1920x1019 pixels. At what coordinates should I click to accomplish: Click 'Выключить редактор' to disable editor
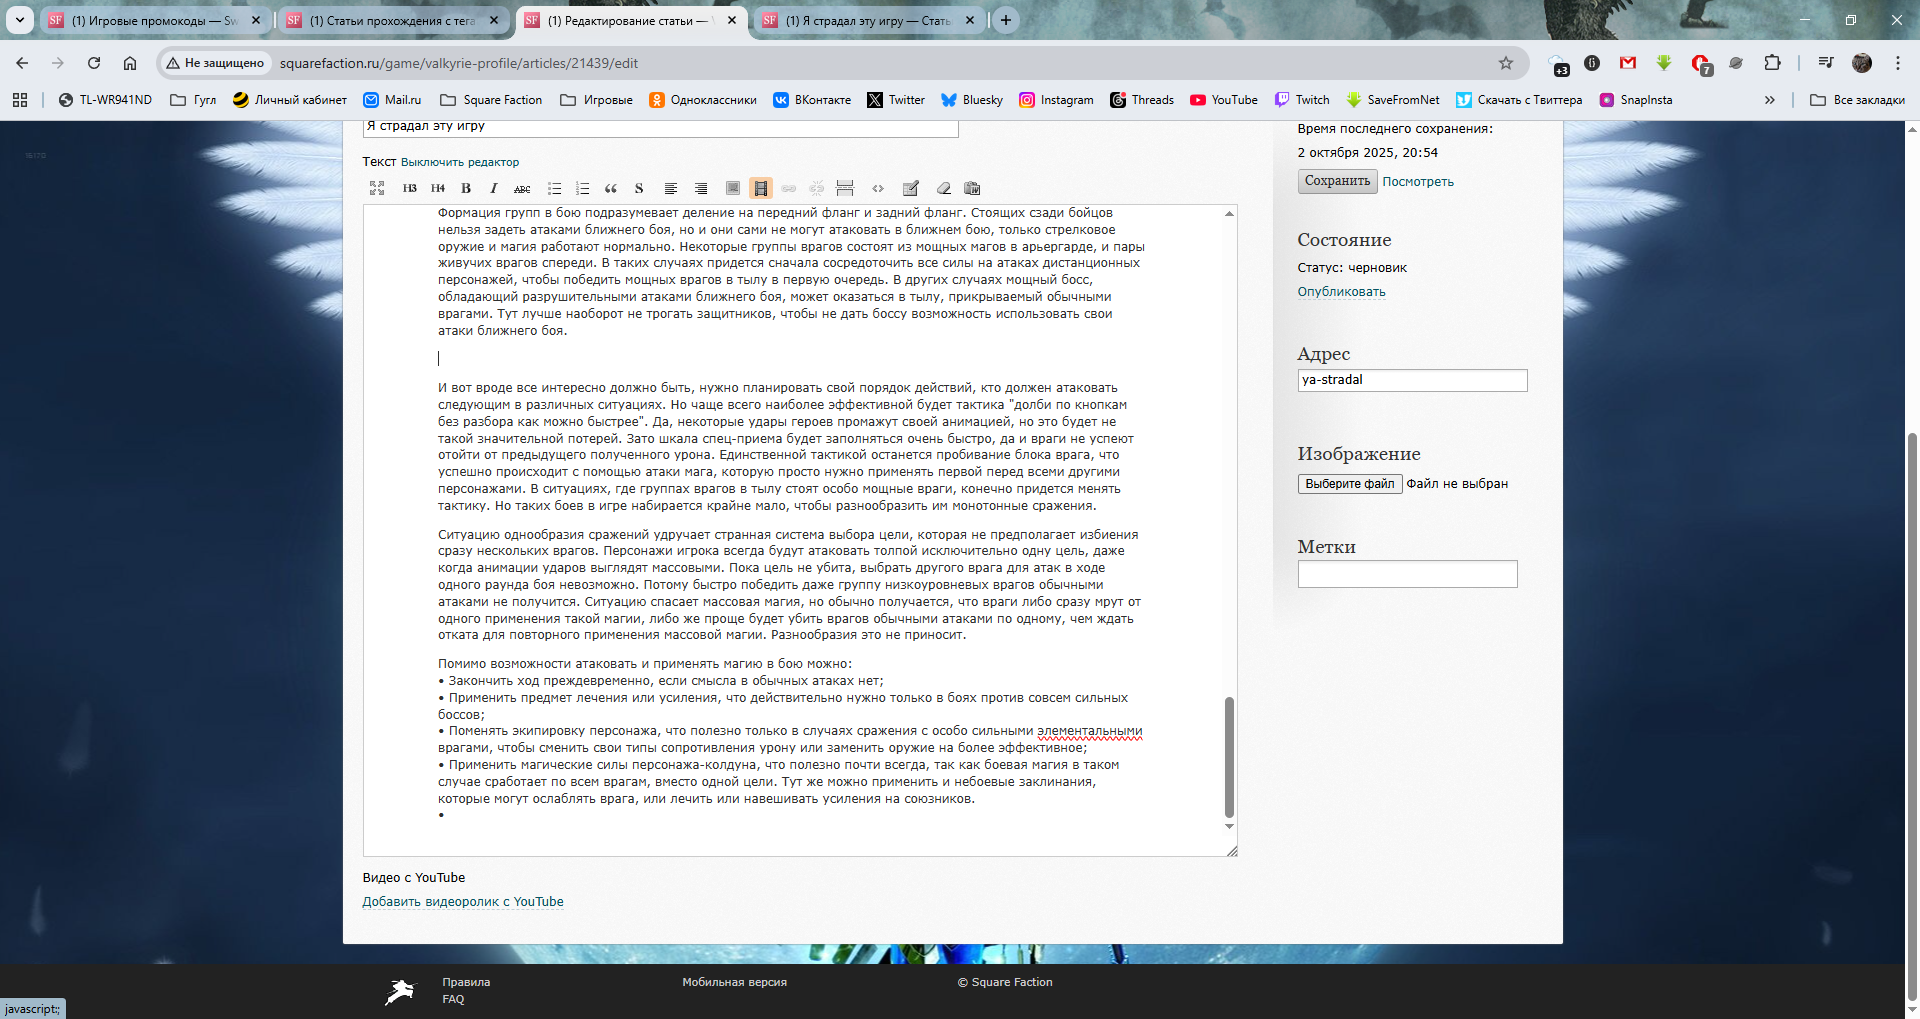460,162
